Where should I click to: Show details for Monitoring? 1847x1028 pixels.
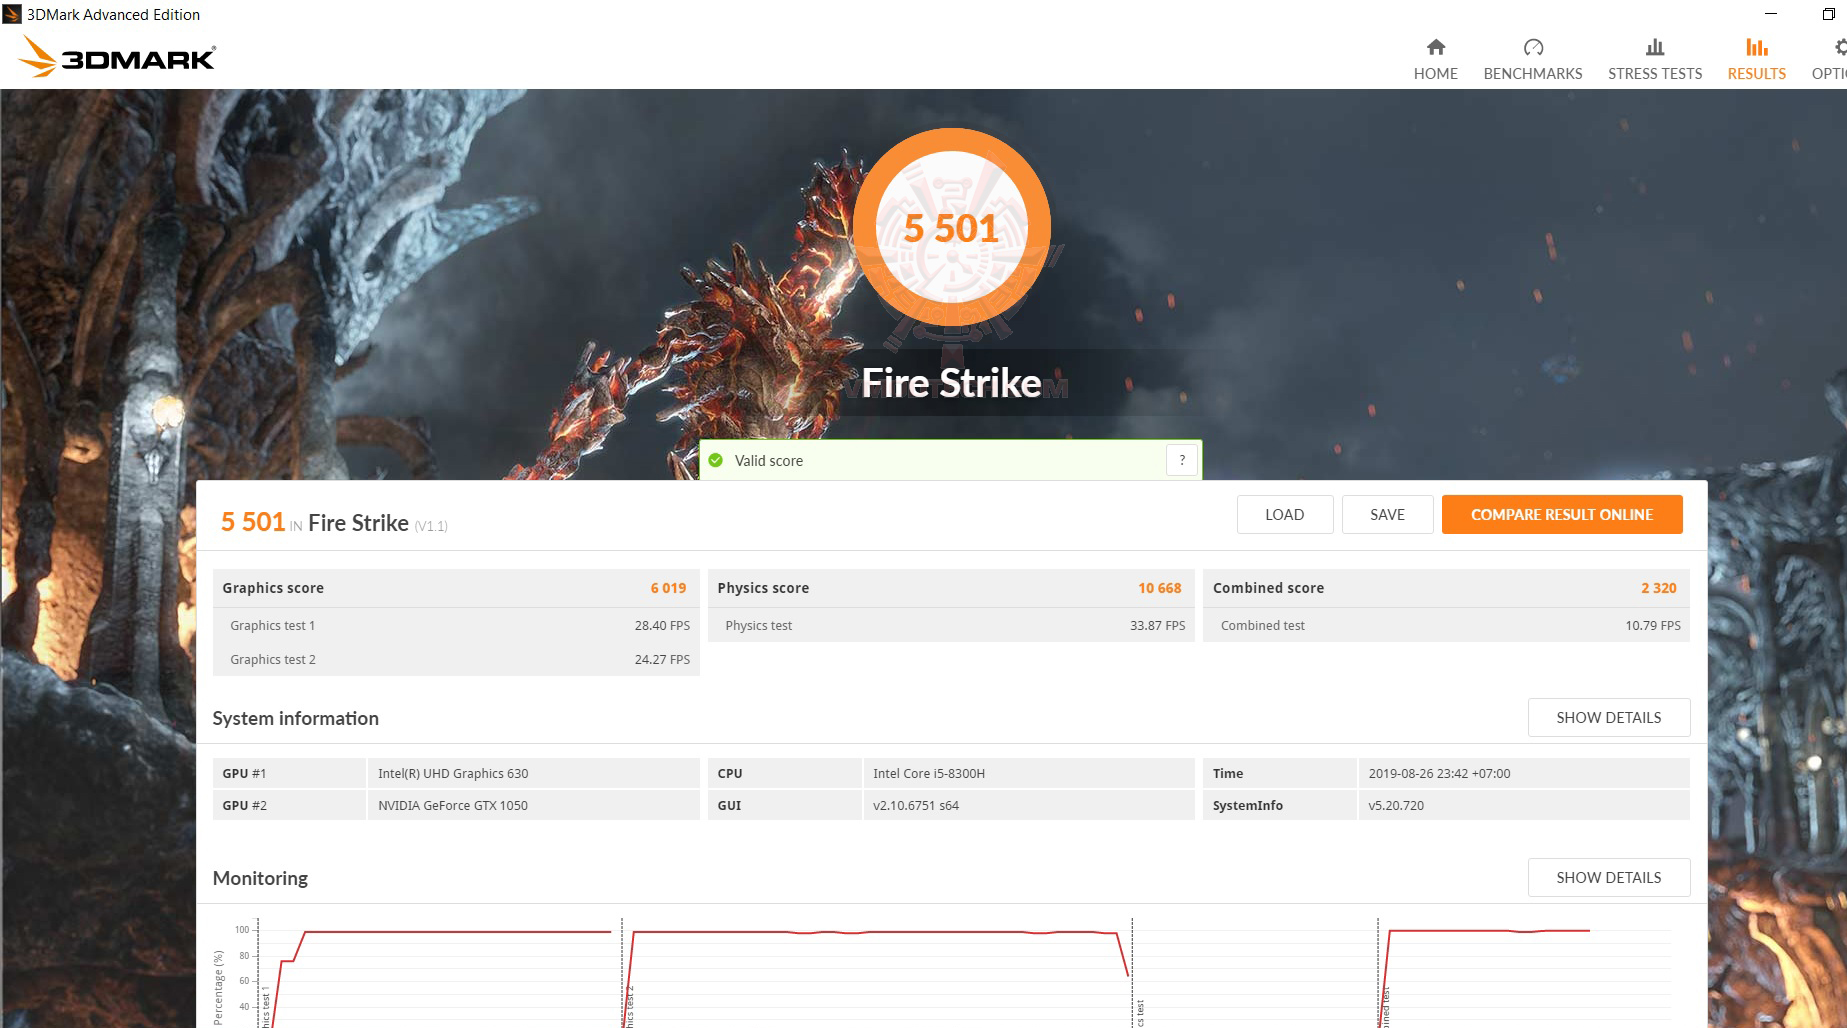point(1609,877)
